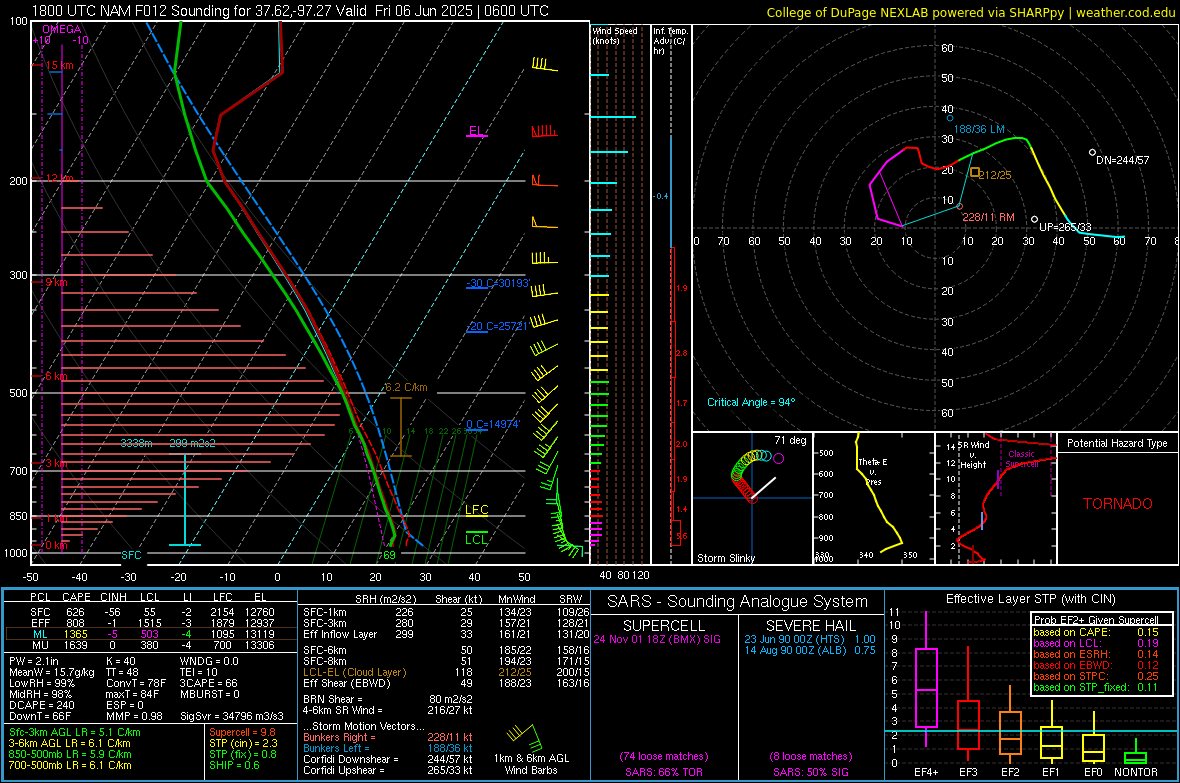Click the 'Effective Layer STP (with CIN)' title
Image resolution: width=1180 pixels, height=783 pixels.
(1030, 599)
